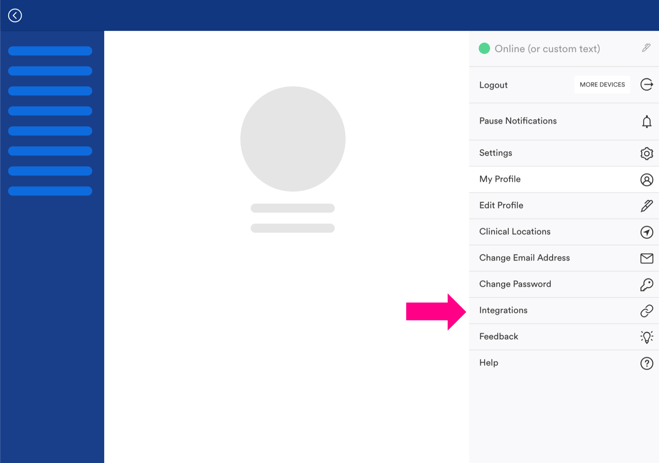Click the back arrow circle icon
The width and height of the screenshot is (659, 463).
15,16
